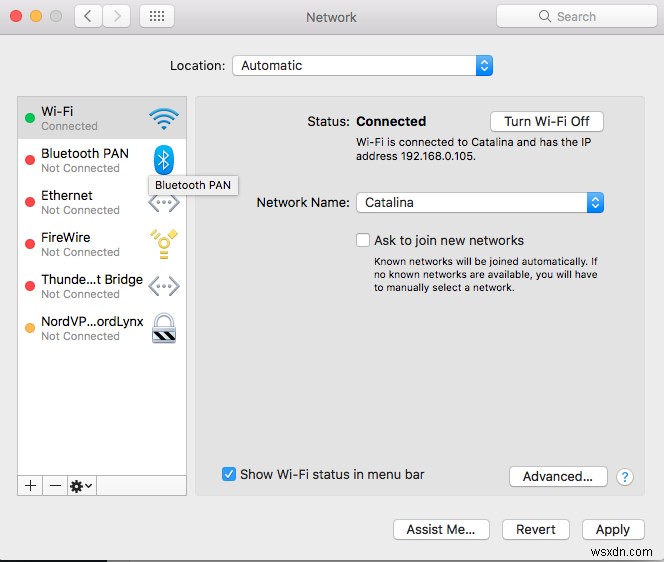
Task: Uncheck Show Wi-Fi status in menu bar
Action: pos(229,474)
